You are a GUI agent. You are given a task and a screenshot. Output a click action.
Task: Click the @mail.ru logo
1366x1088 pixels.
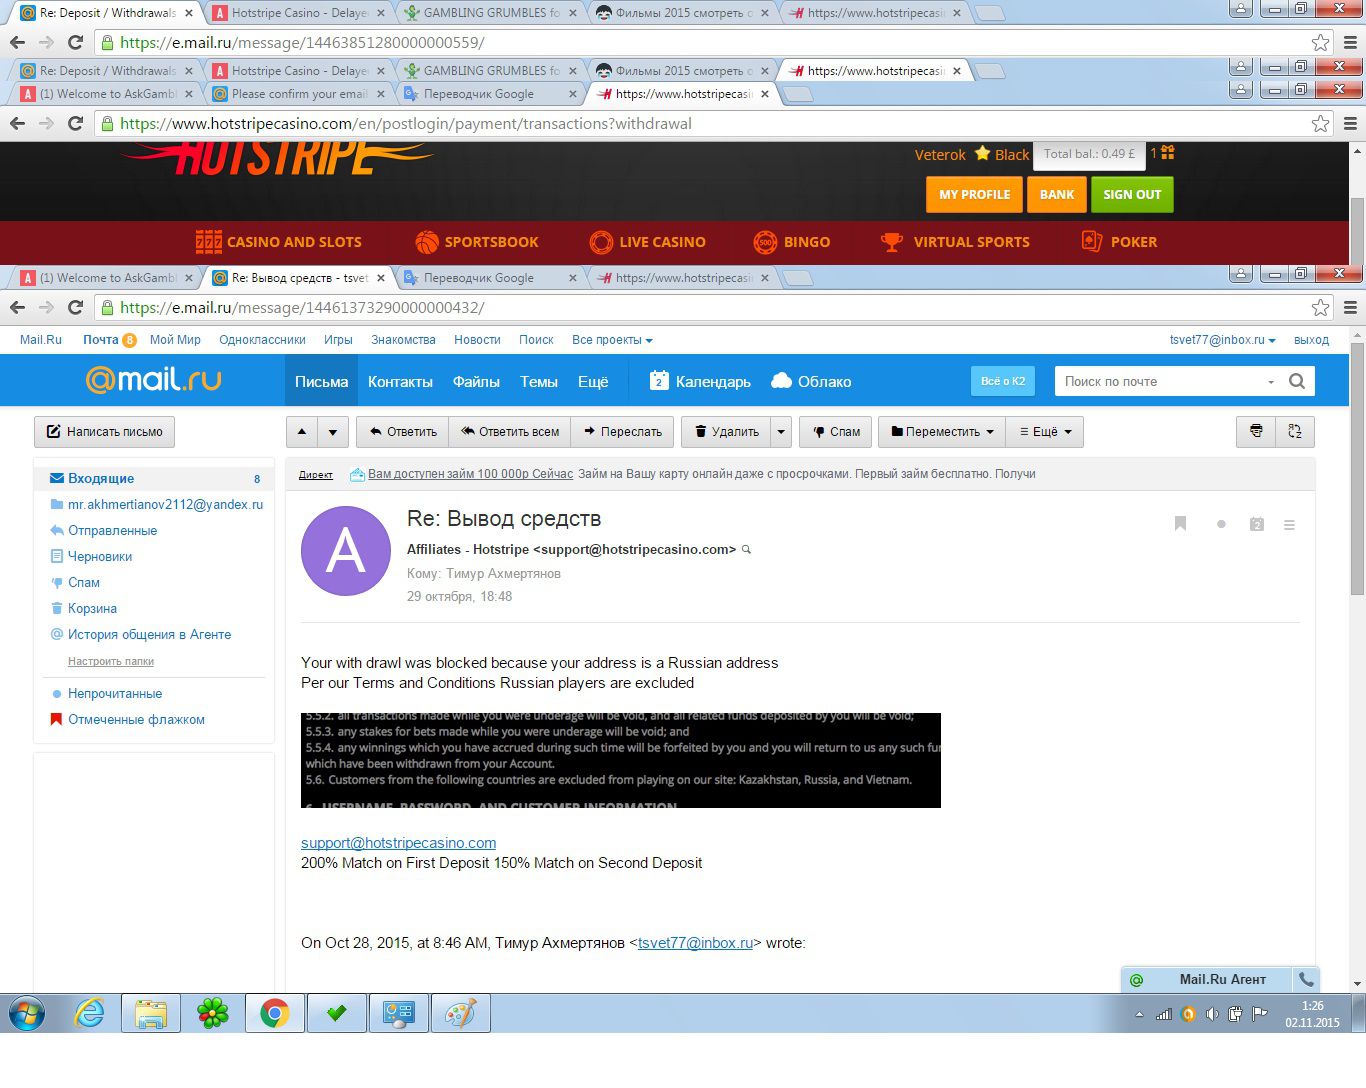[153, 380]
